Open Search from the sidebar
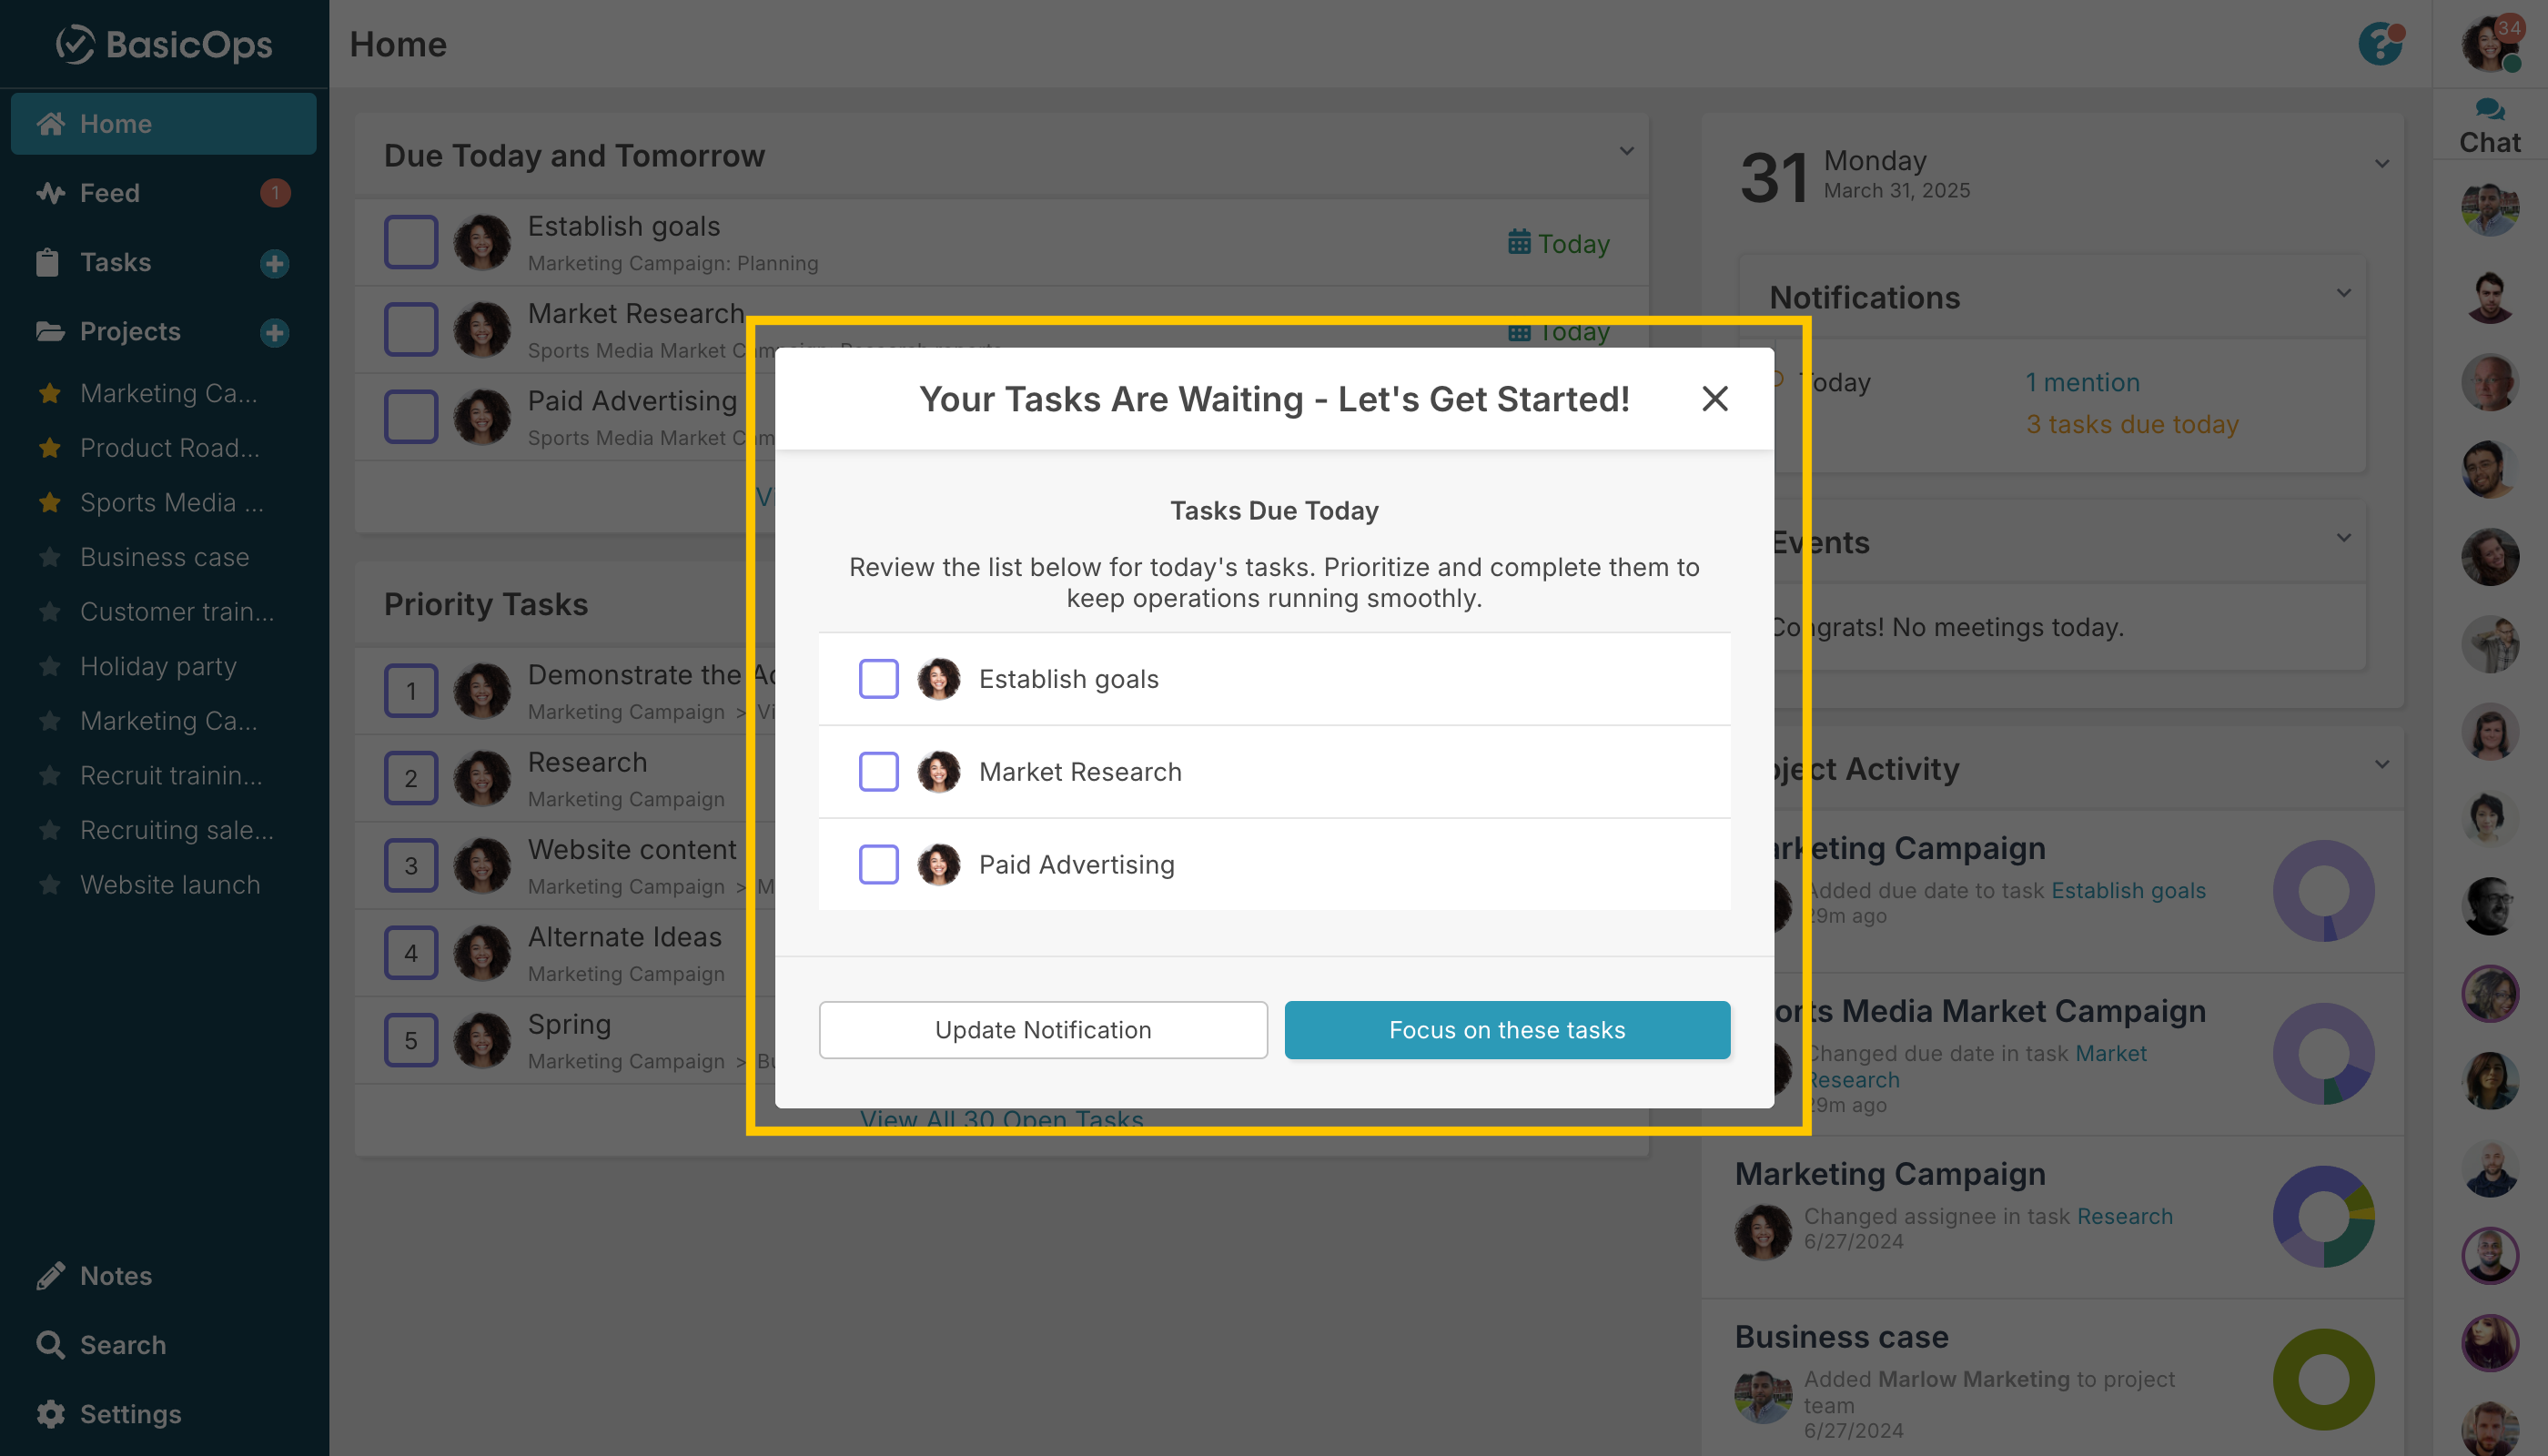The height and width of the screenshot is (1456, 2548). pos(50,1345)
